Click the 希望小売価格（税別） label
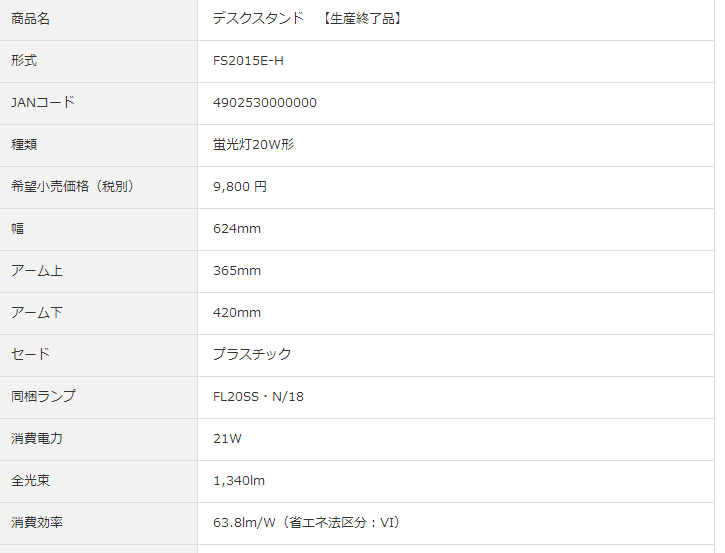725x553 pixels. [72, 187]
